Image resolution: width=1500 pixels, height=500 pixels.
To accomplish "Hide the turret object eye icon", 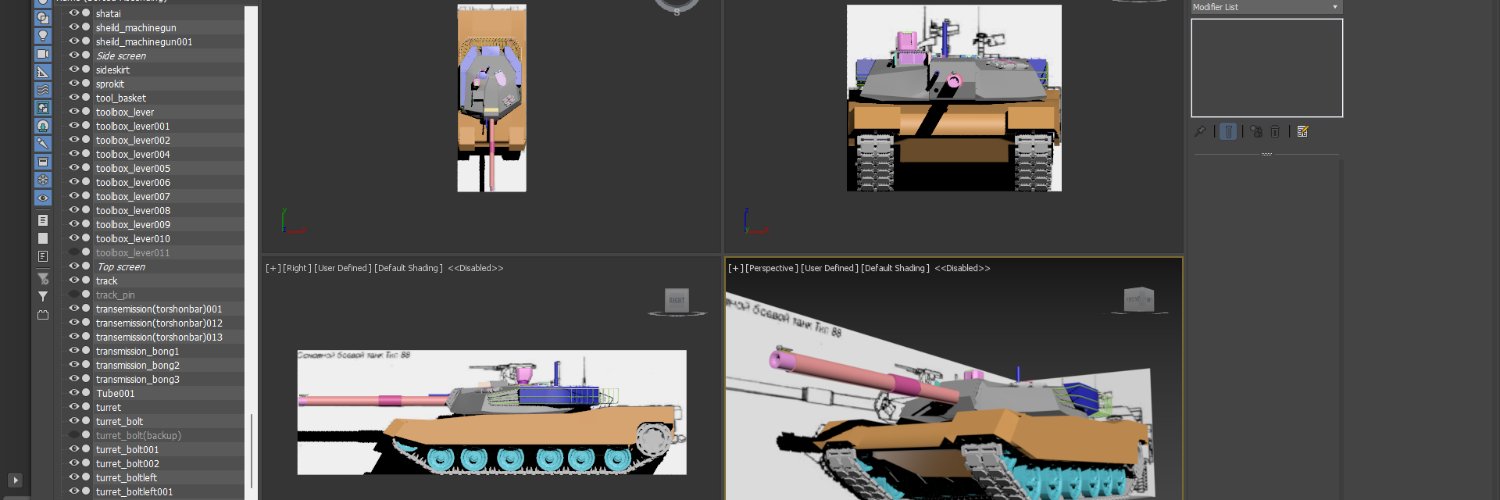I will tap(74, 407).
